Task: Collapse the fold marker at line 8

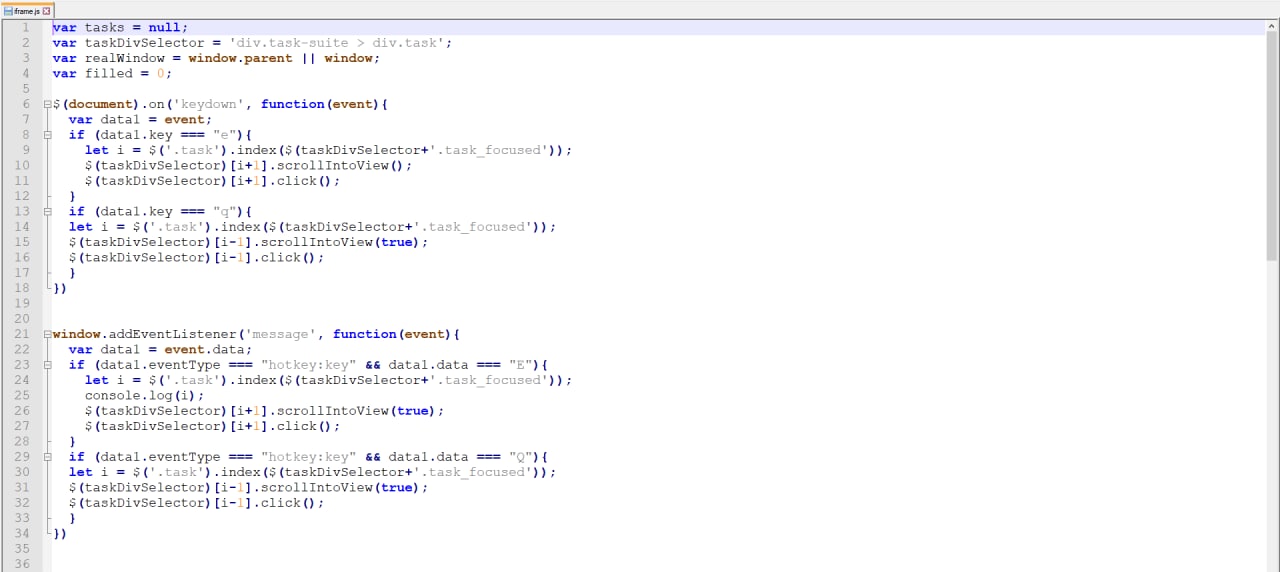Action: coord(47,135)
